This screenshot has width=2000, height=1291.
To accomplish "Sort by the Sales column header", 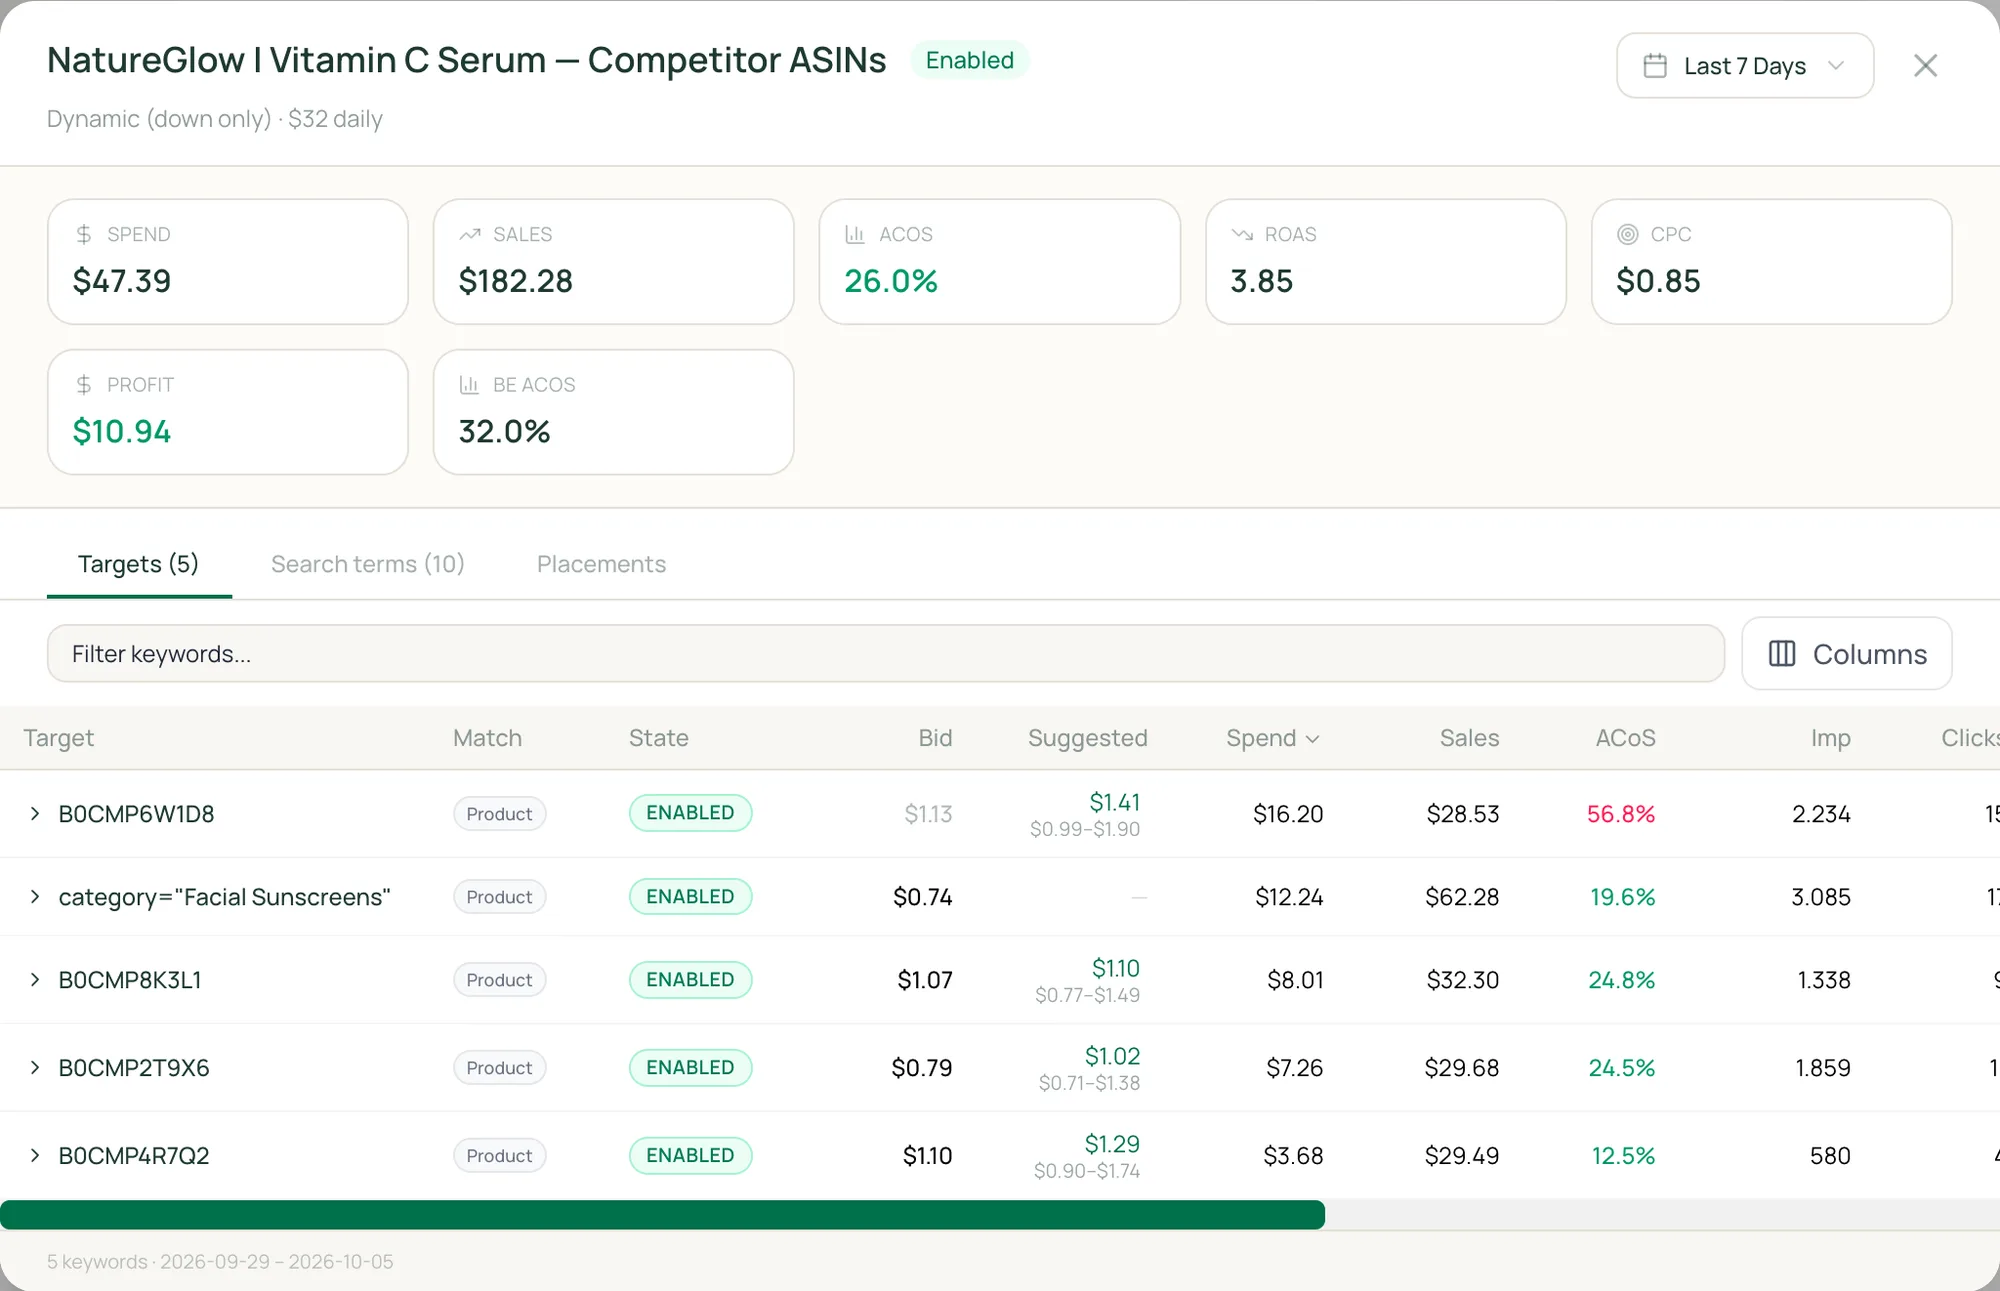I will 1469,738.
